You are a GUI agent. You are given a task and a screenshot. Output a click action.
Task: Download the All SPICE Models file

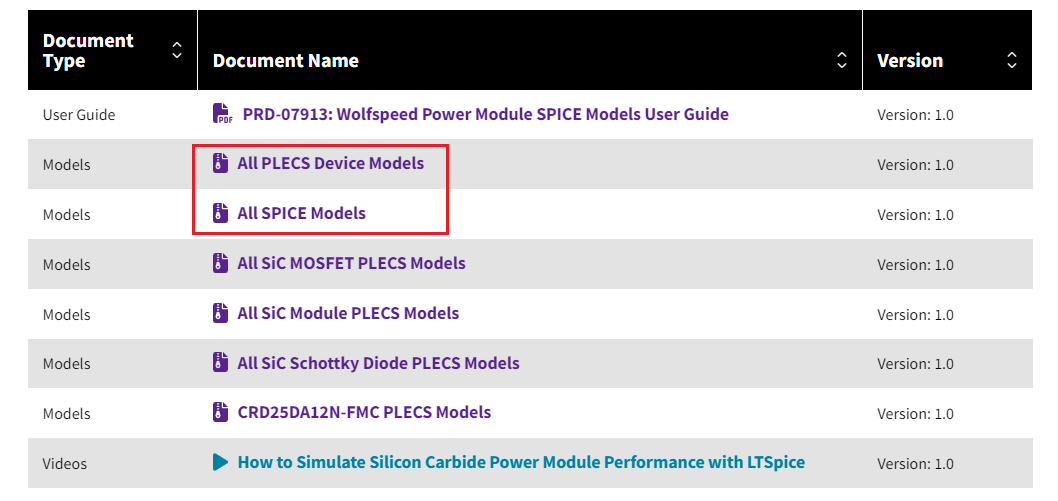click(x=301, y=213)
